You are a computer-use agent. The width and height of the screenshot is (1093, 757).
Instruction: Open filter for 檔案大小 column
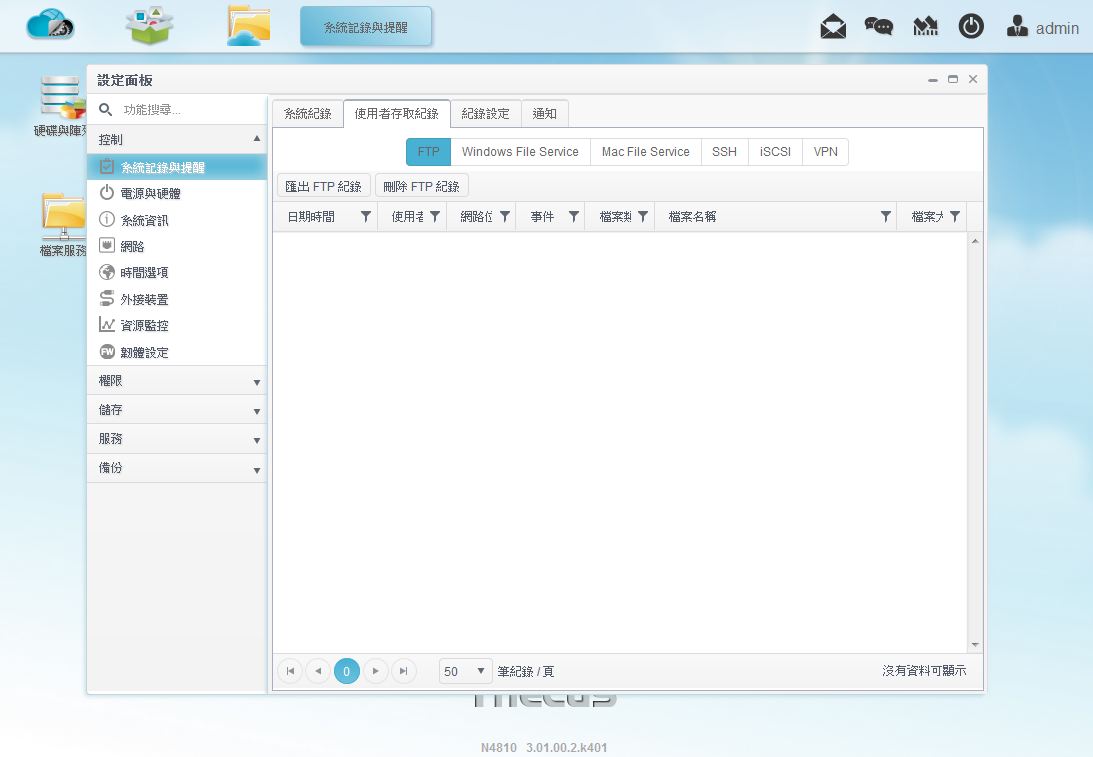coord(955,217)
